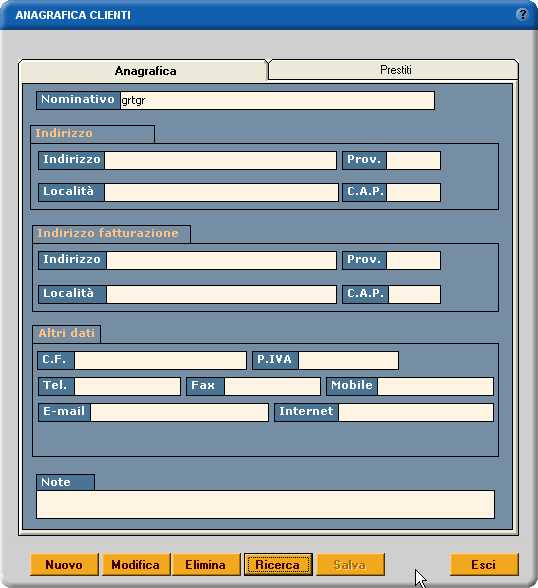
Task: Click the P.IVA input field
Action: point(348,360)
